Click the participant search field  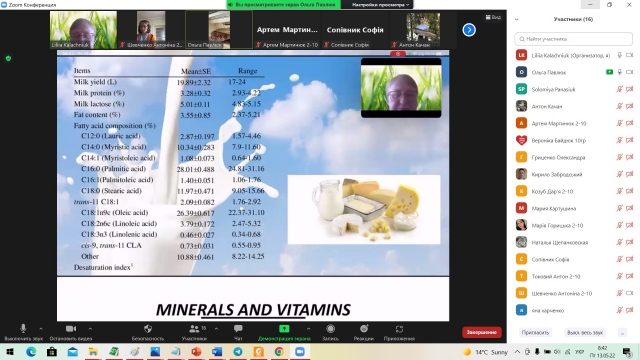tap(573, 39)
